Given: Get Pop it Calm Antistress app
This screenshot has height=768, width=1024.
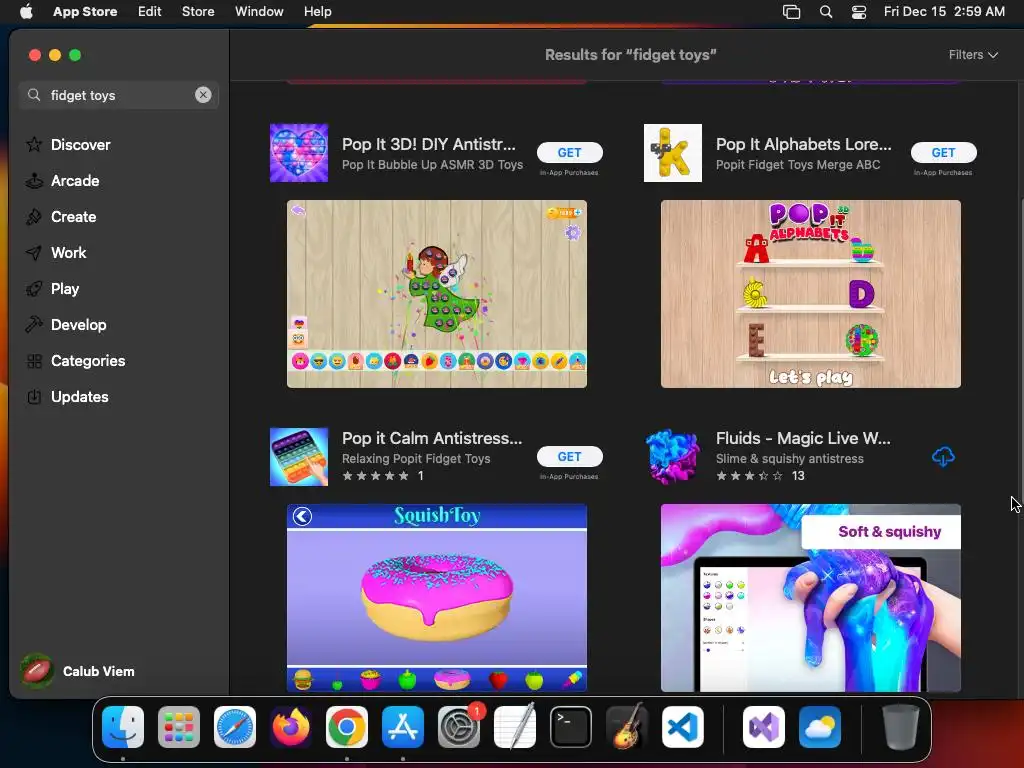Looking at the screenshot, I should [x=569, y=456].
